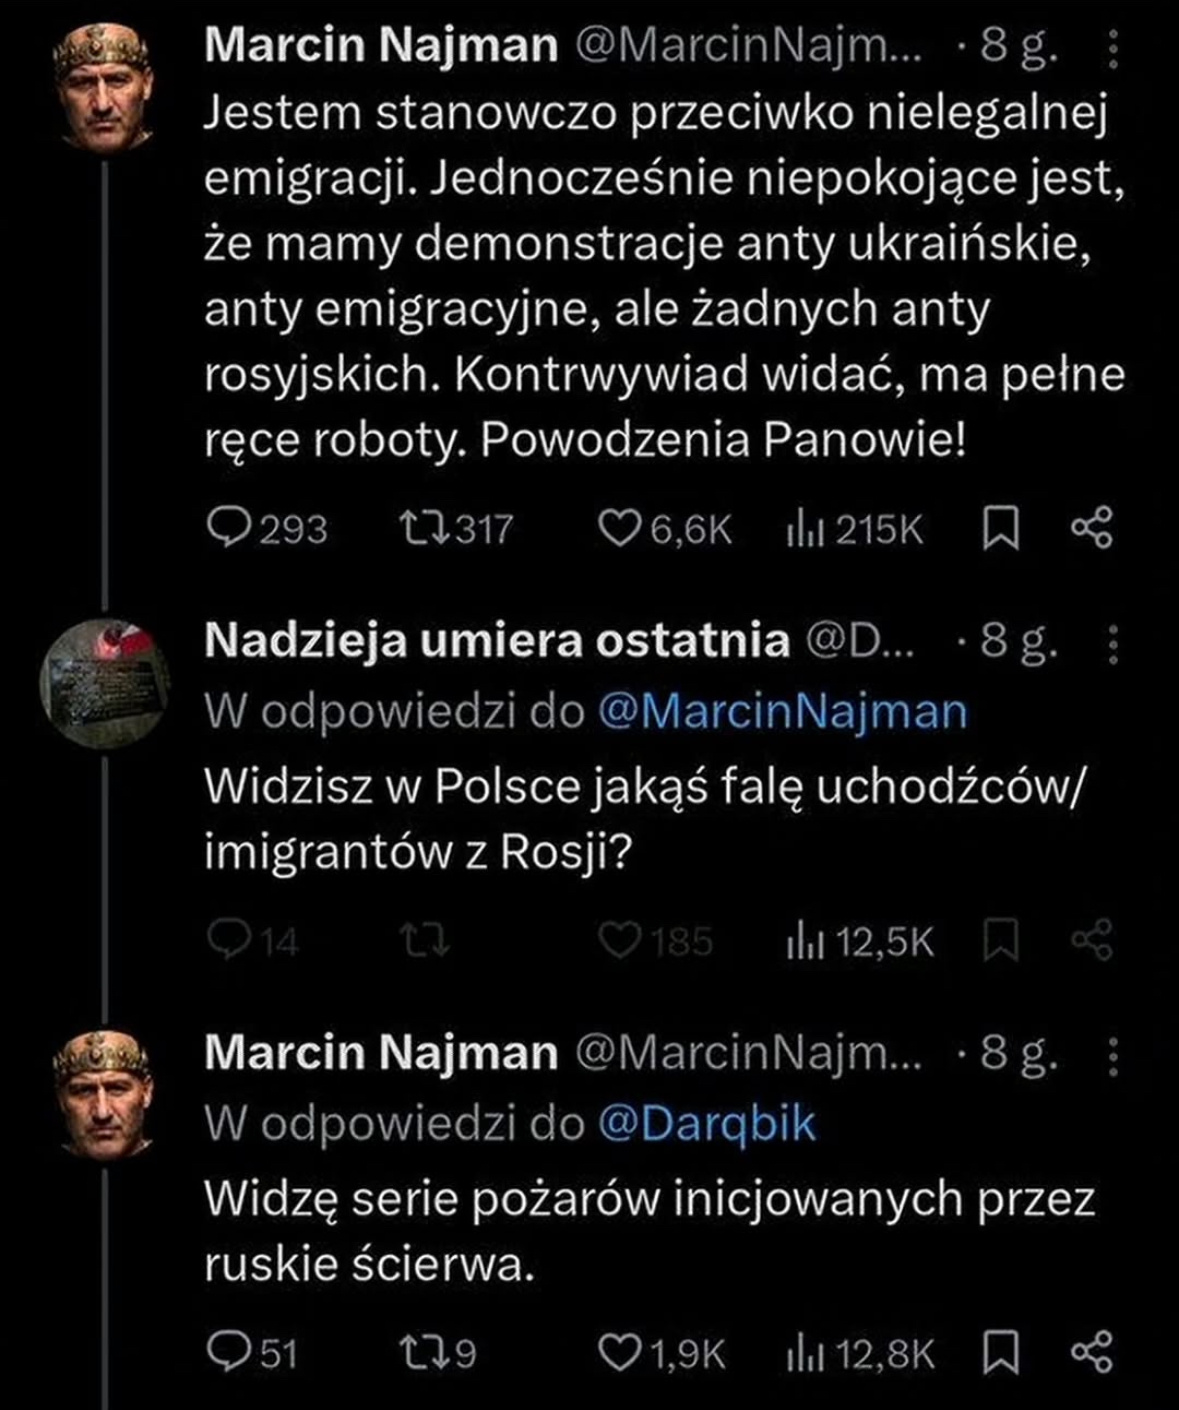Open more options on Najman's last reply

click(x=1115, y=1054)
